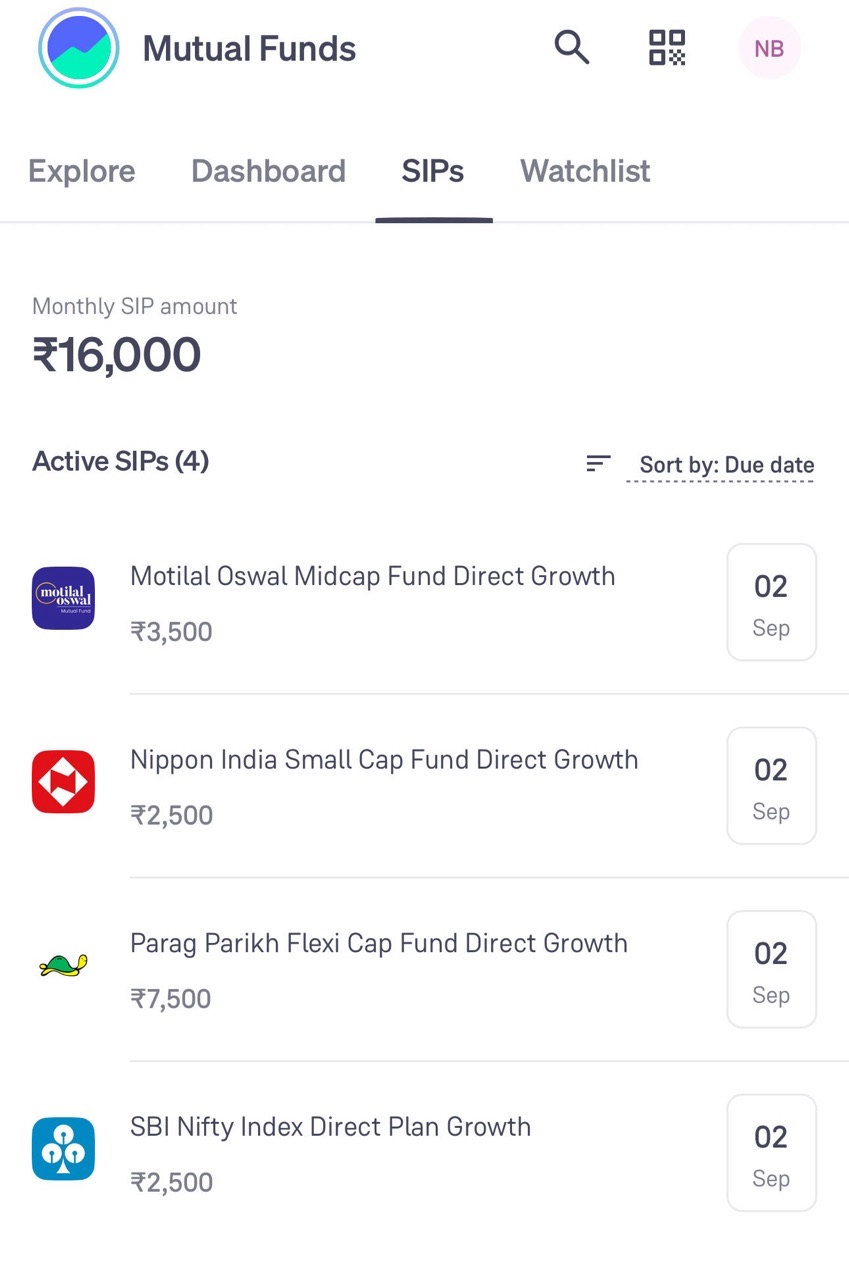Image resolution: width=849 pixels, height=1280 pixels.
Task: Open the Sort by: Due date dropdown
Action: pos(726,465)
